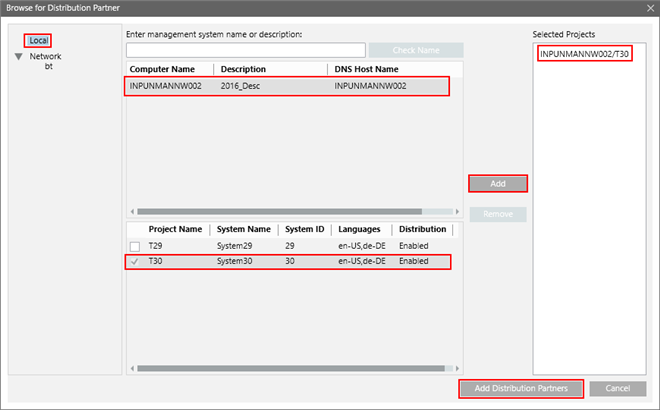660x410 pixels.
Task: Tick the checkbox for project T29
Action: (x=134, y=246)
